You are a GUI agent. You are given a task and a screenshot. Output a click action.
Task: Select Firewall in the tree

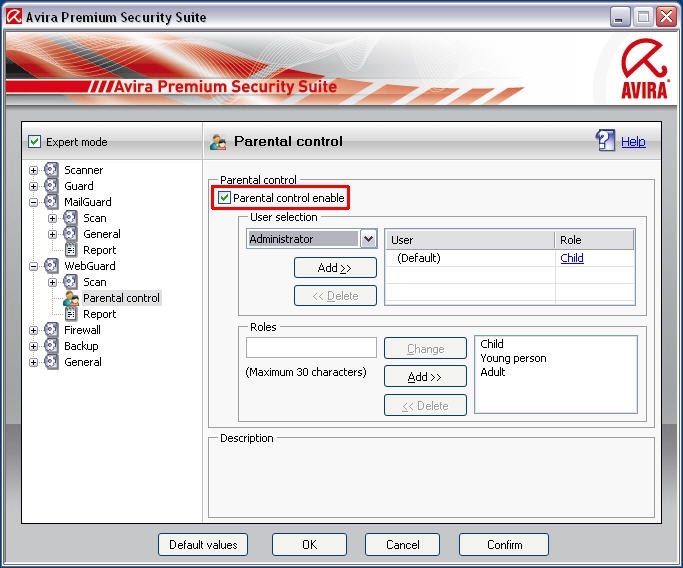tap(82, 330)
